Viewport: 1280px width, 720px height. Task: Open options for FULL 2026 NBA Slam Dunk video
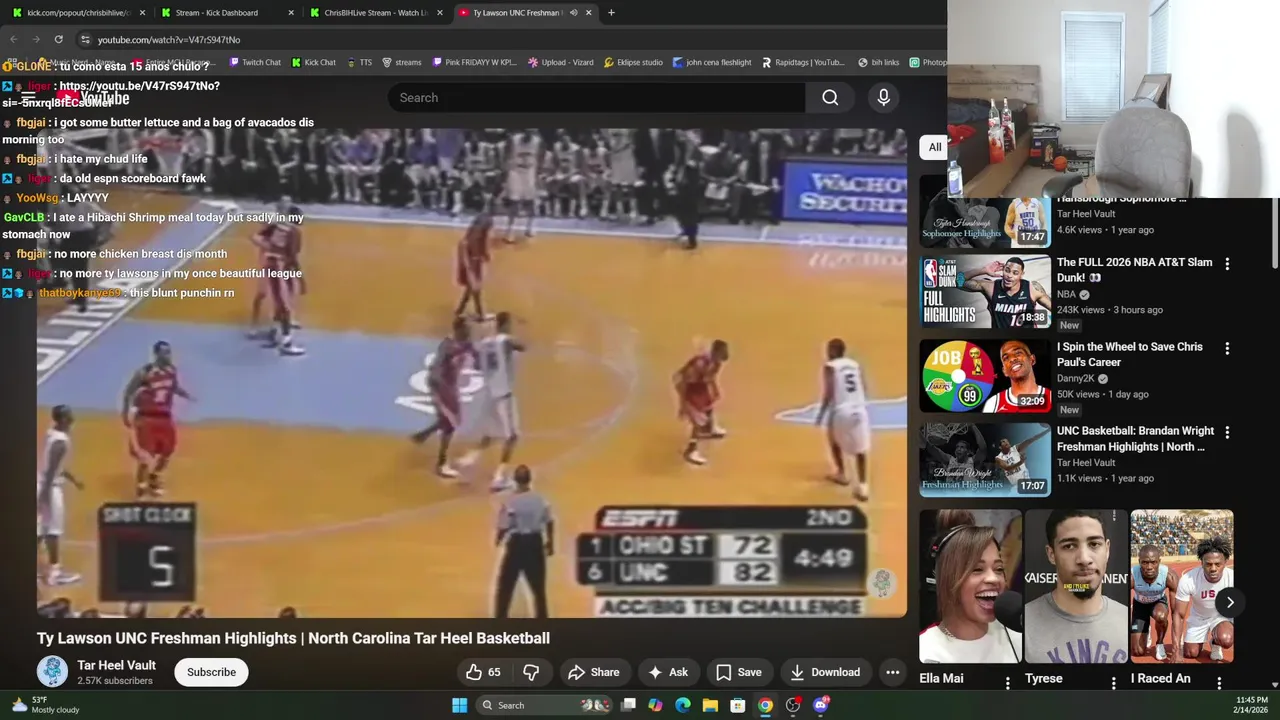point(1227,264)
